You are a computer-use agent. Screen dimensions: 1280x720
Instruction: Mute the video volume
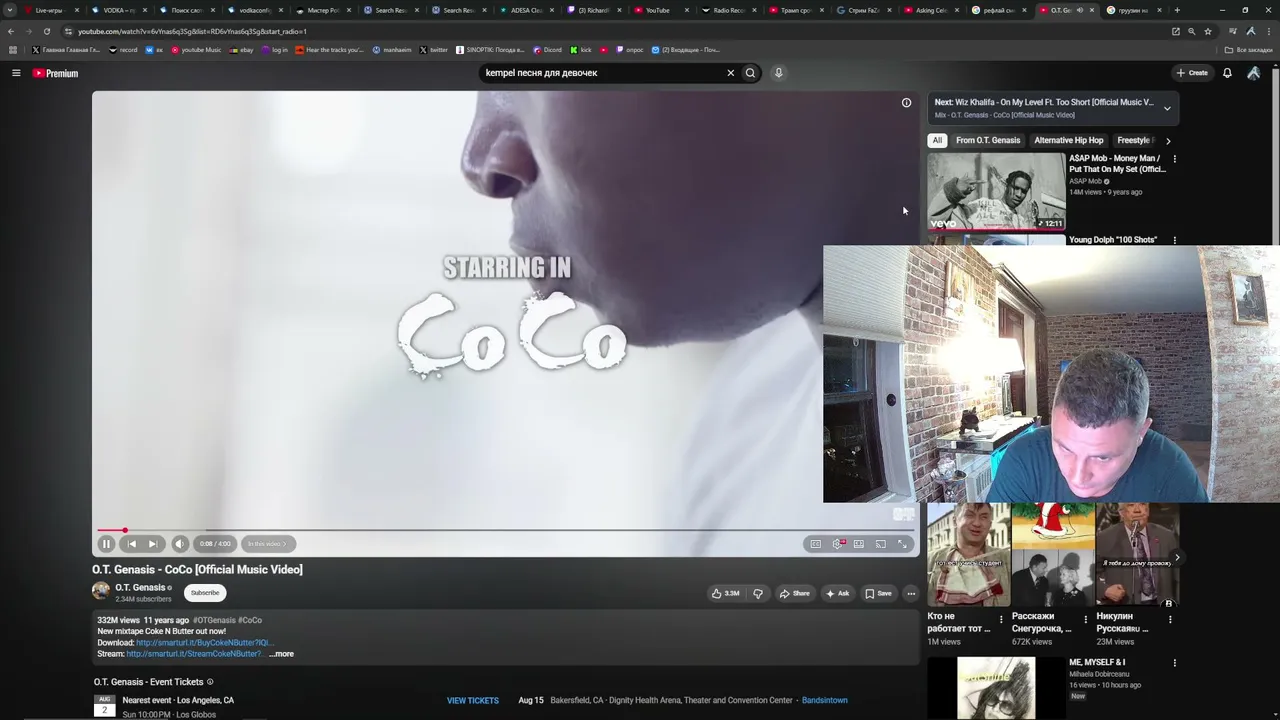[180, 544]
